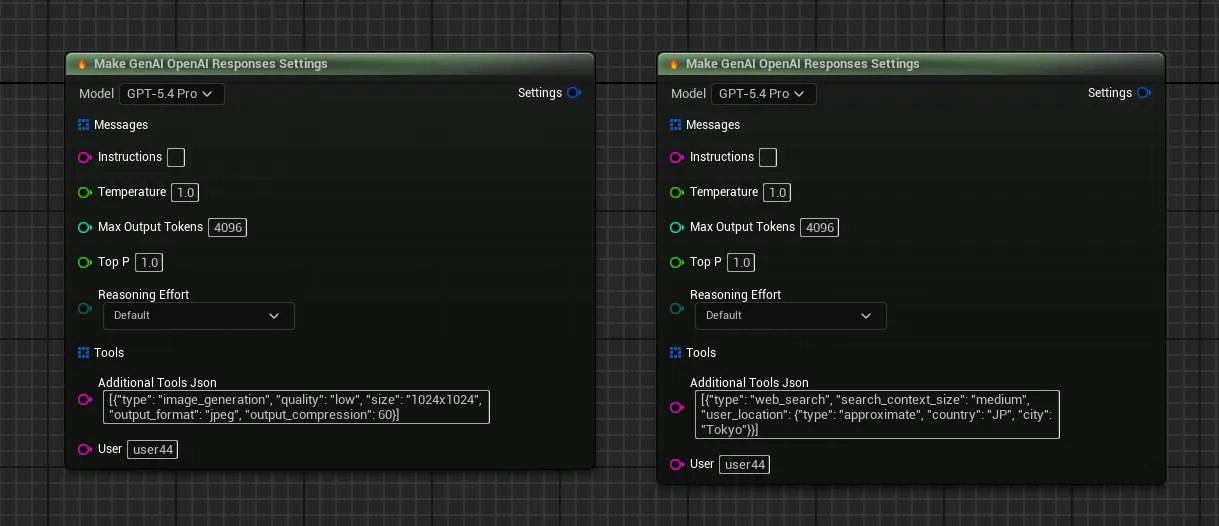Screen dimensions: 1219x526
Task: Click the Max Output Tokens pin on left node
Action: 85,227
